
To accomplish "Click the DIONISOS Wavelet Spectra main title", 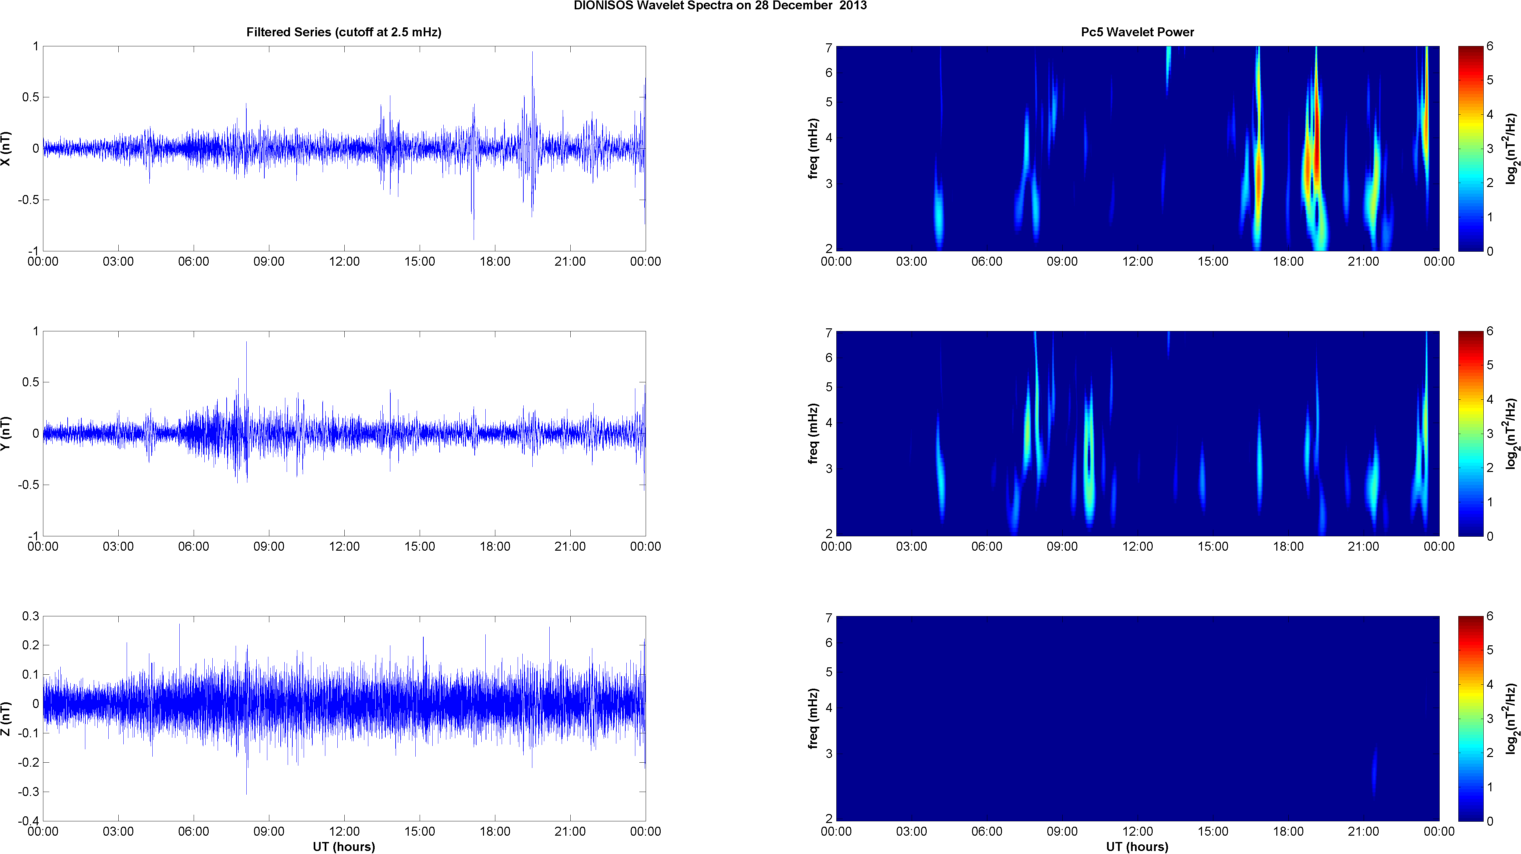I will tap(720, 6).
